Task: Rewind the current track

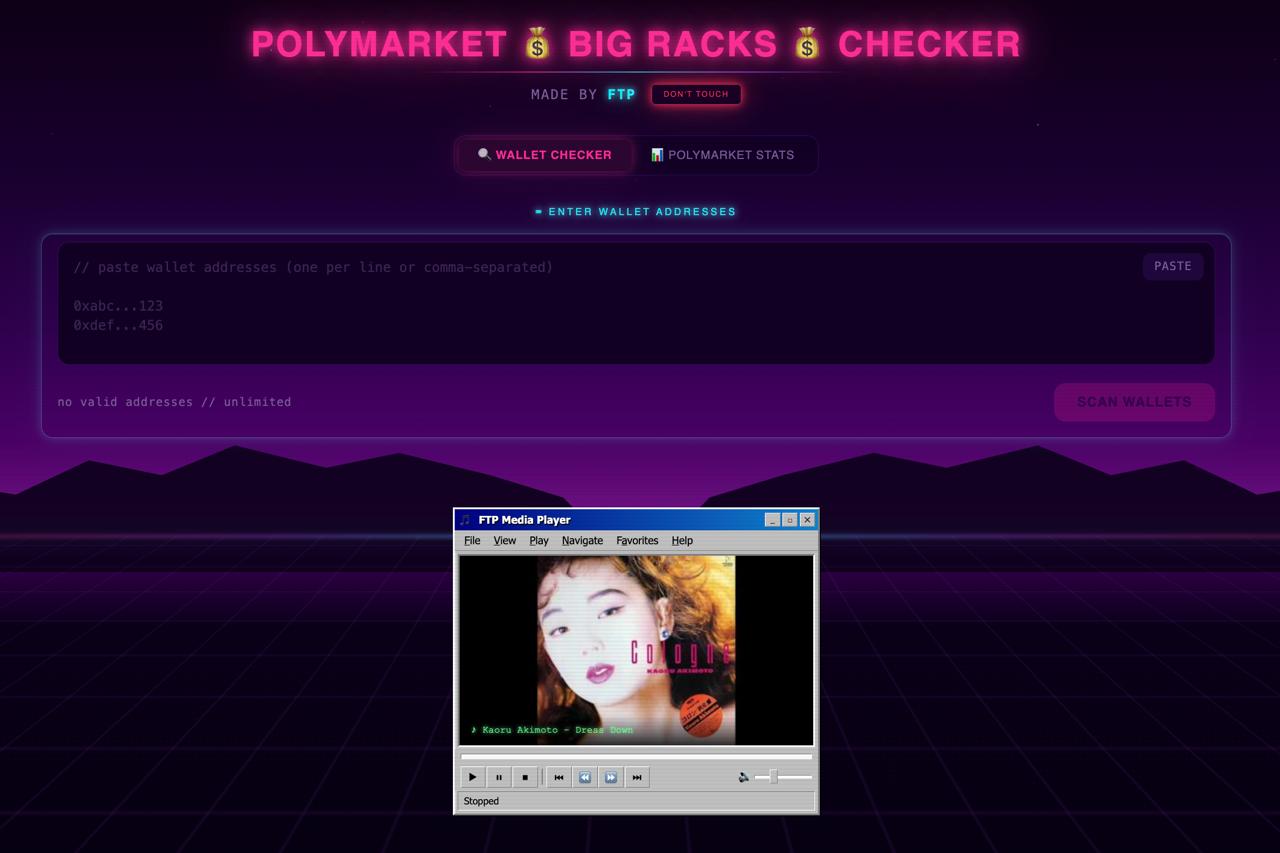Action: point(585,777)
